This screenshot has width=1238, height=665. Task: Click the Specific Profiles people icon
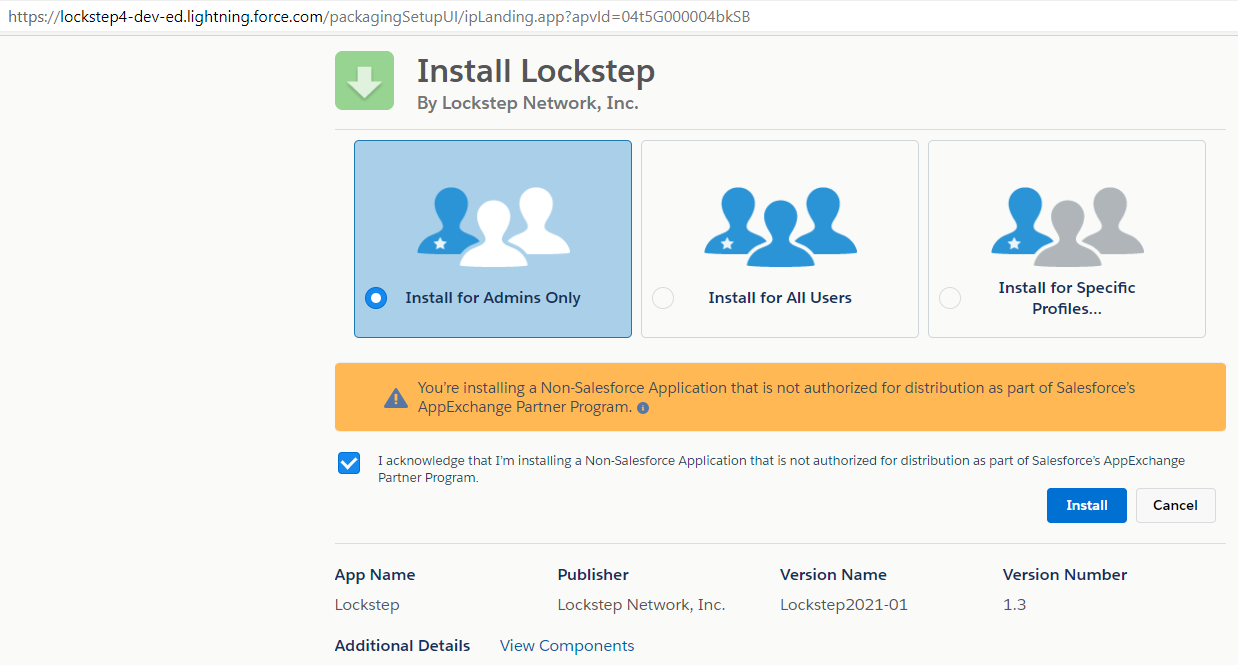coord(1067,226)
